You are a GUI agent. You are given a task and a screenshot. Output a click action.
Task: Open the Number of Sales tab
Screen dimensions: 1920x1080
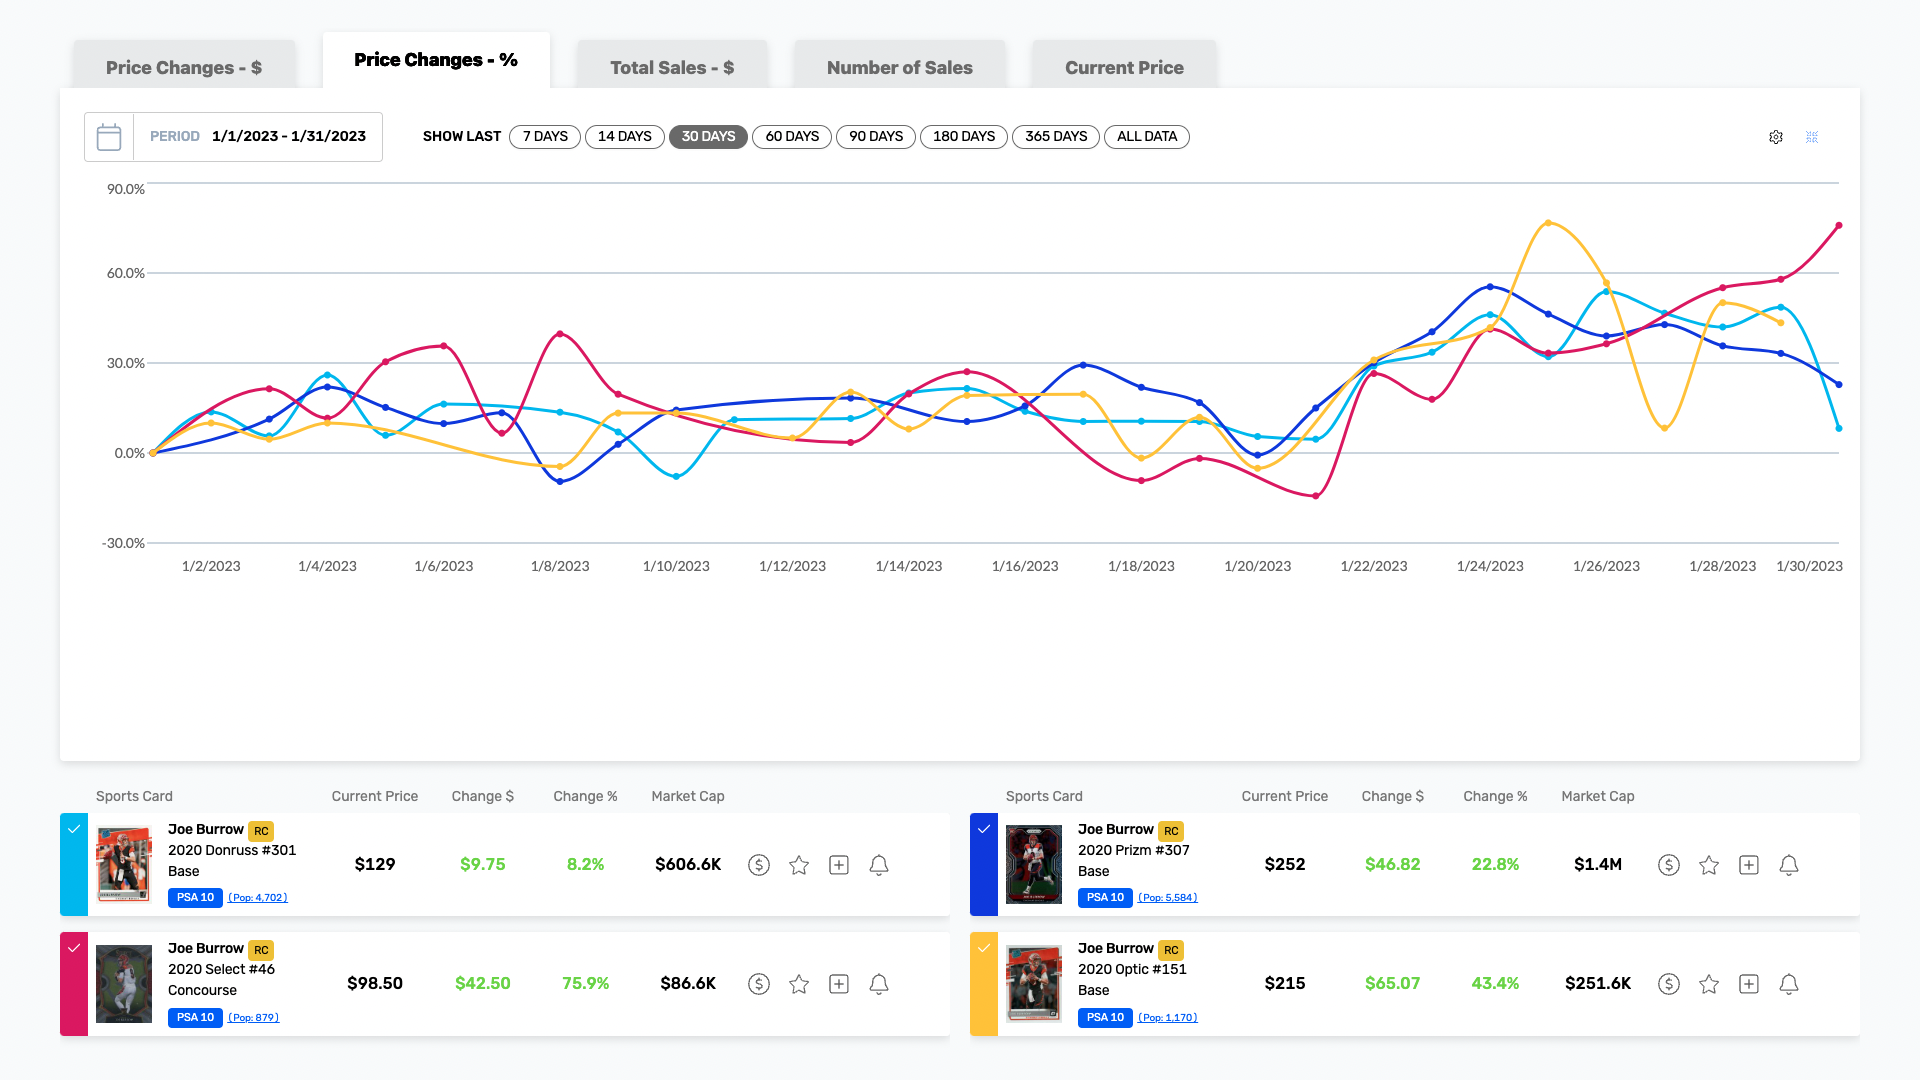[x=900, y=67]
